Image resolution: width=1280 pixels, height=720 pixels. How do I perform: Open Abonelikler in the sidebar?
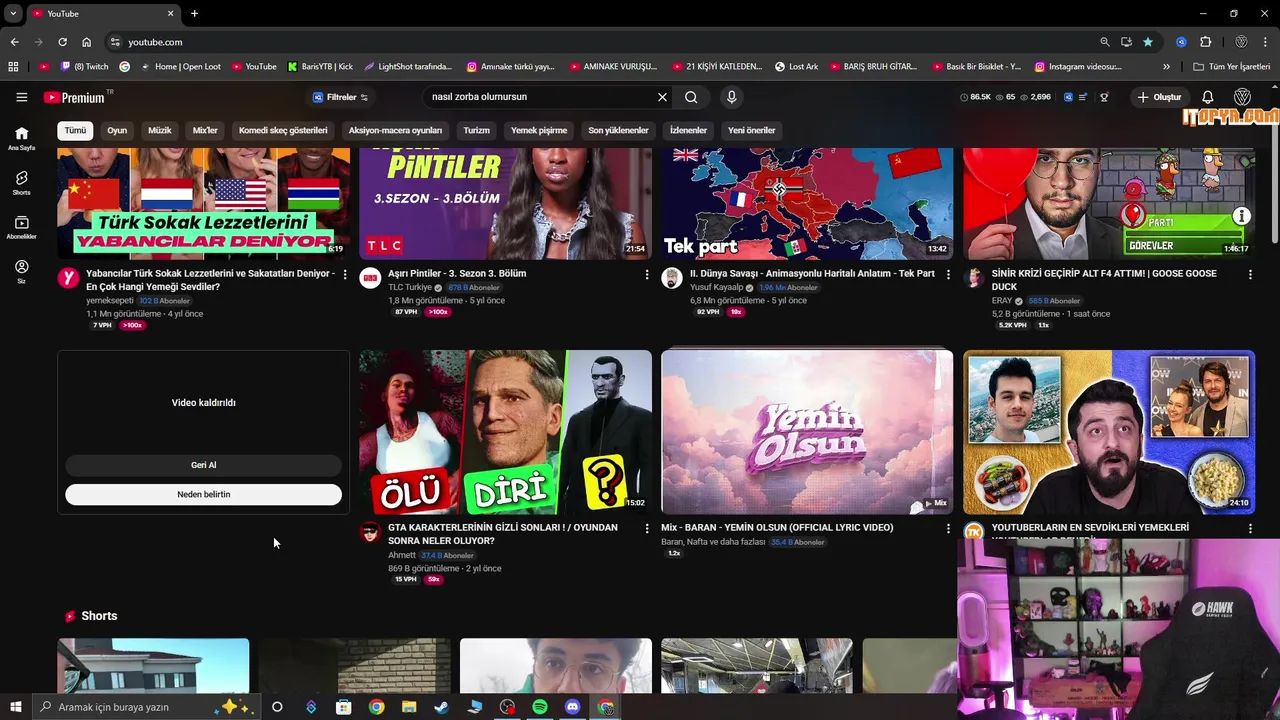coord(21,227)
